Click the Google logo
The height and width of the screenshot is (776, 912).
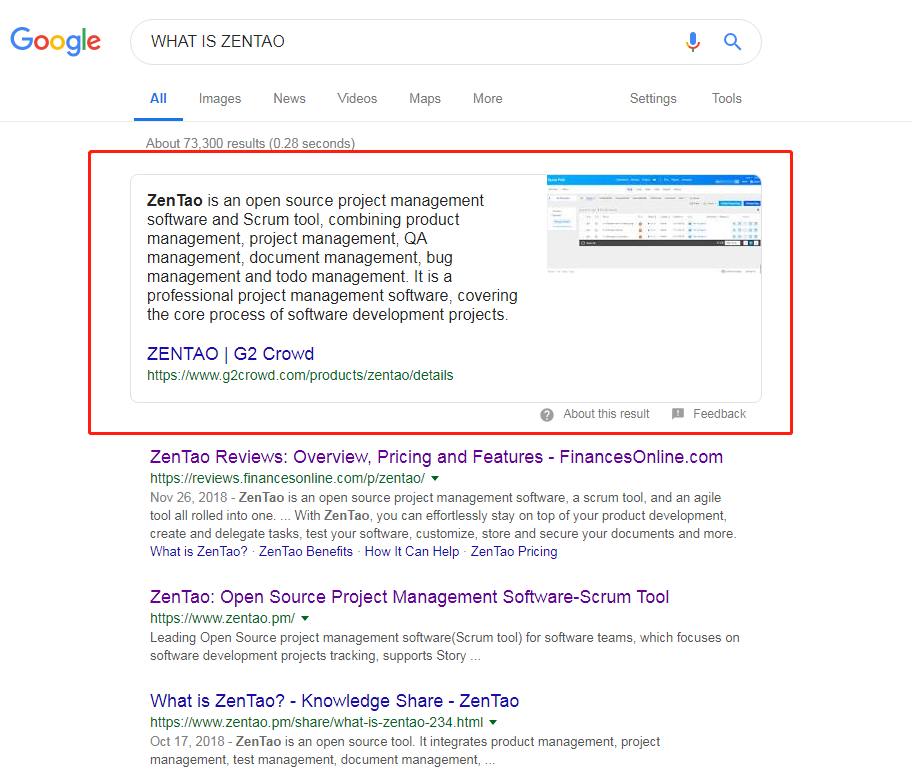pos(55,41)
